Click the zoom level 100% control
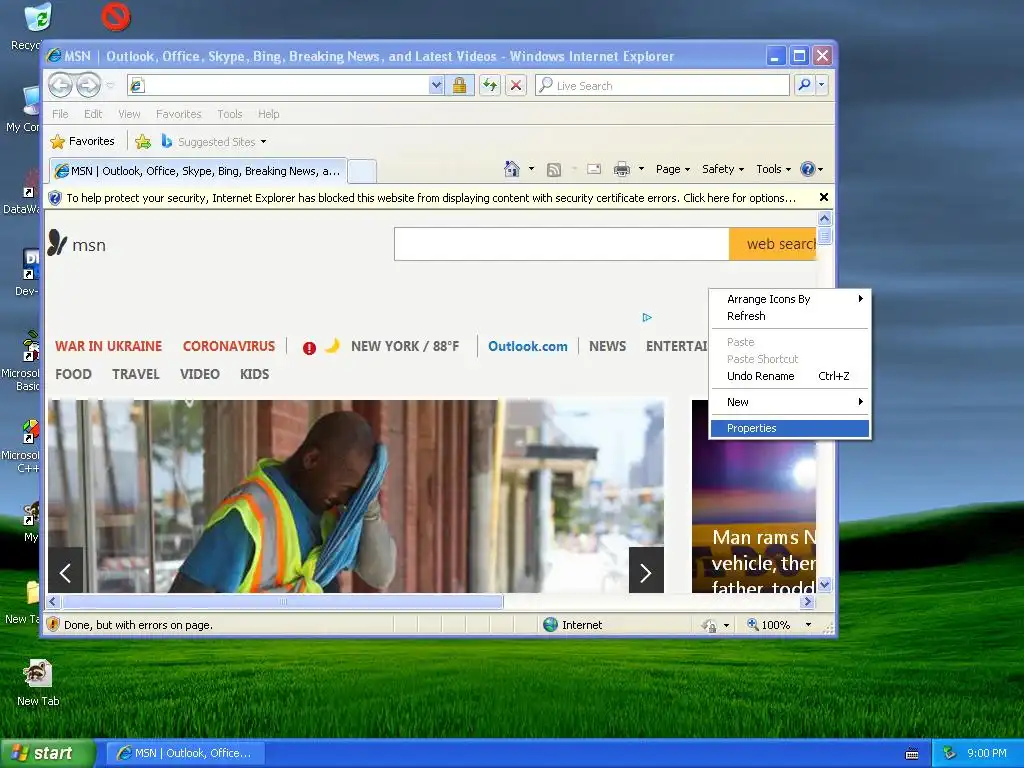 coord(780,625)
